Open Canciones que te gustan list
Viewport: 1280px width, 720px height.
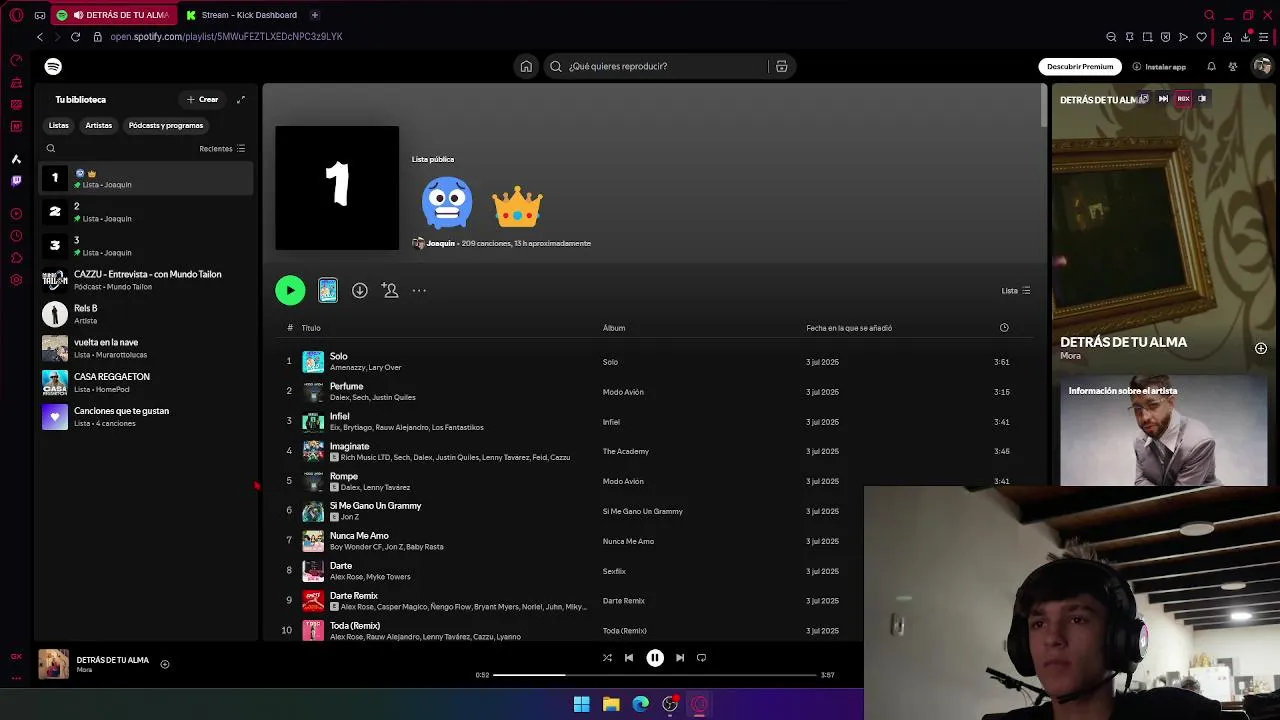point(146,416)
